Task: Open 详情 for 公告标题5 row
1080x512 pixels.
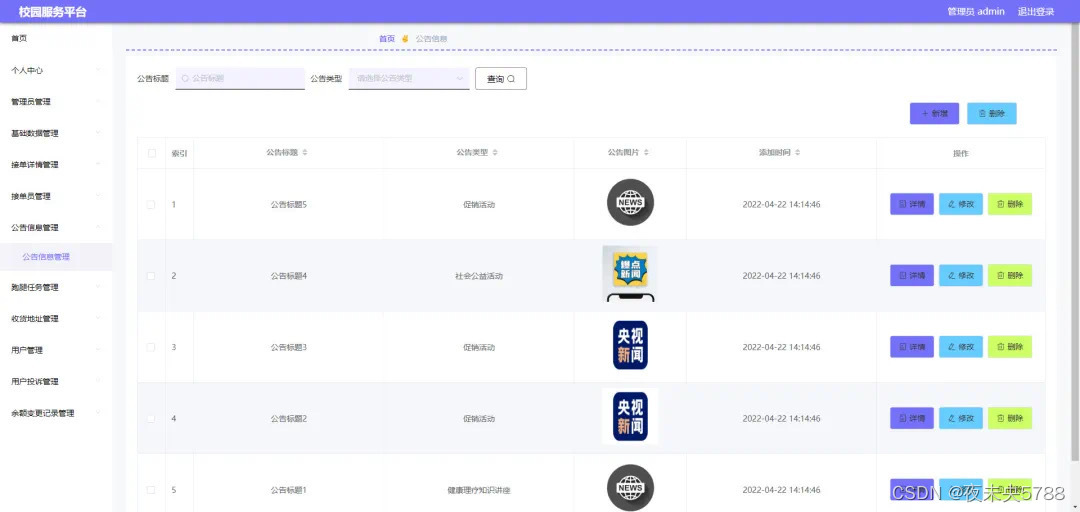Action: click(x=911, y=204)
